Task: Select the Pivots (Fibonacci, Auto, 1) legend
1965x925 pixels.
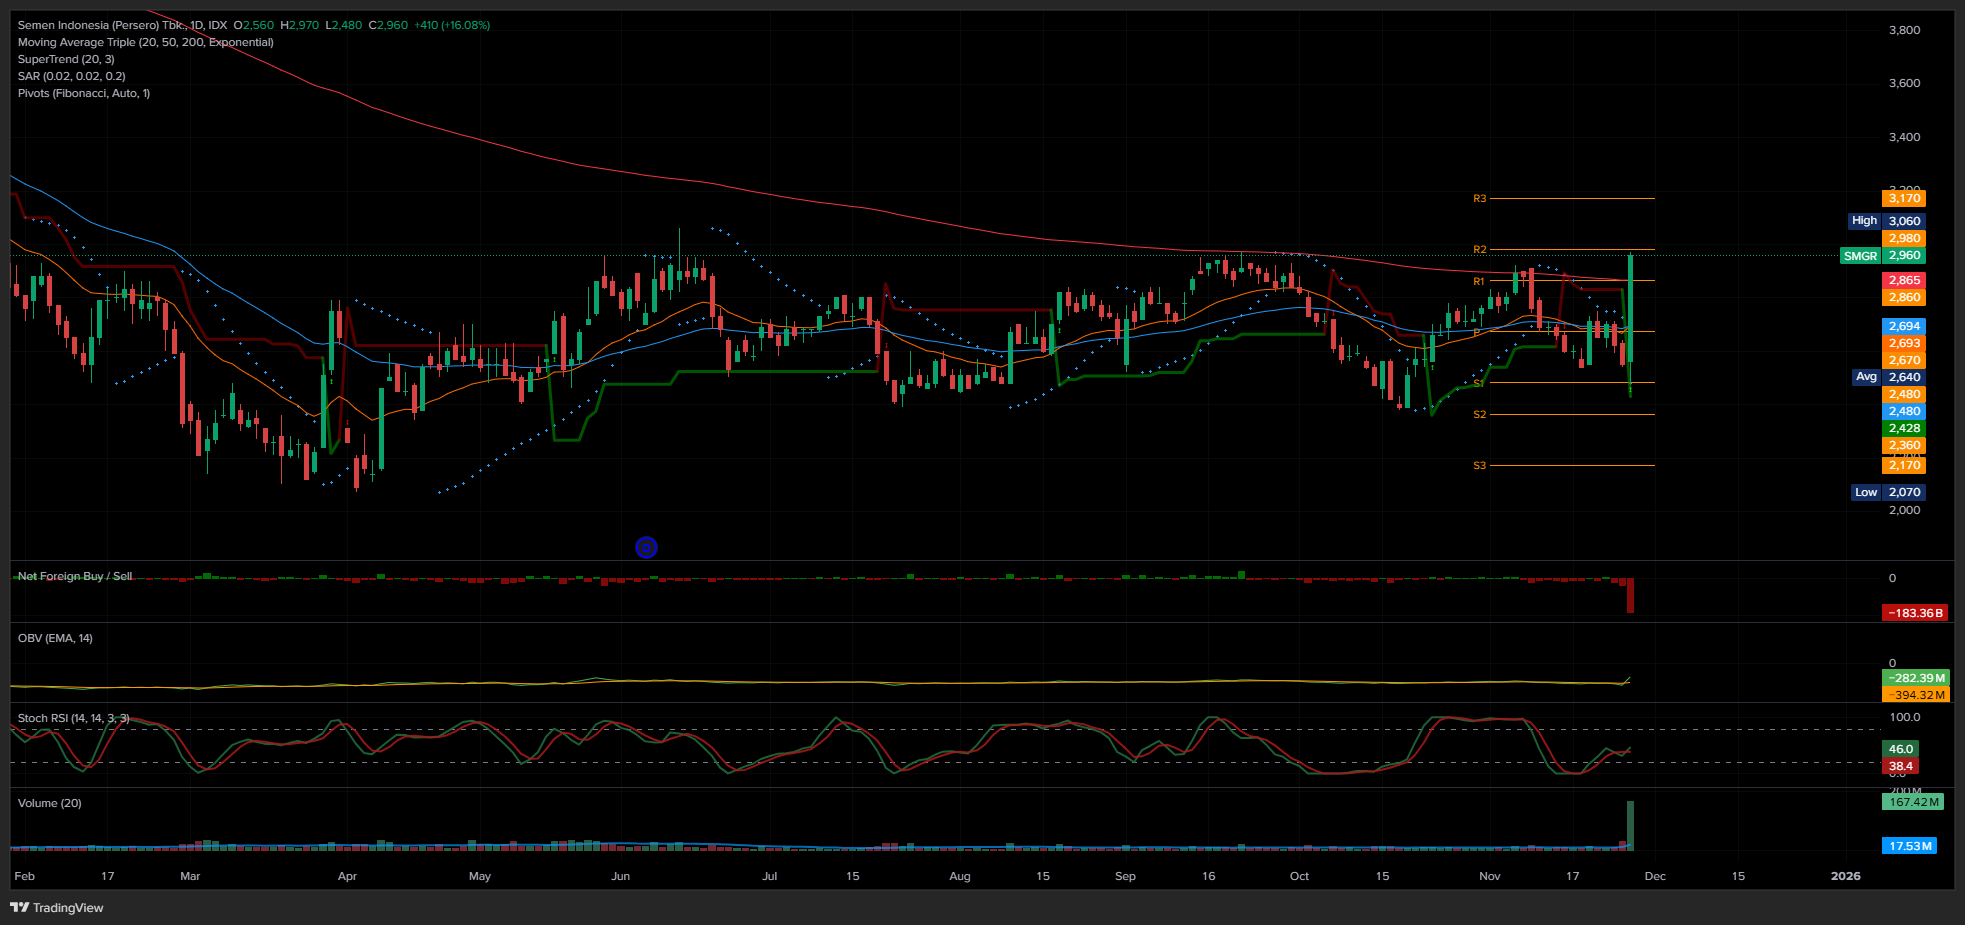Action: coord(84,93)
